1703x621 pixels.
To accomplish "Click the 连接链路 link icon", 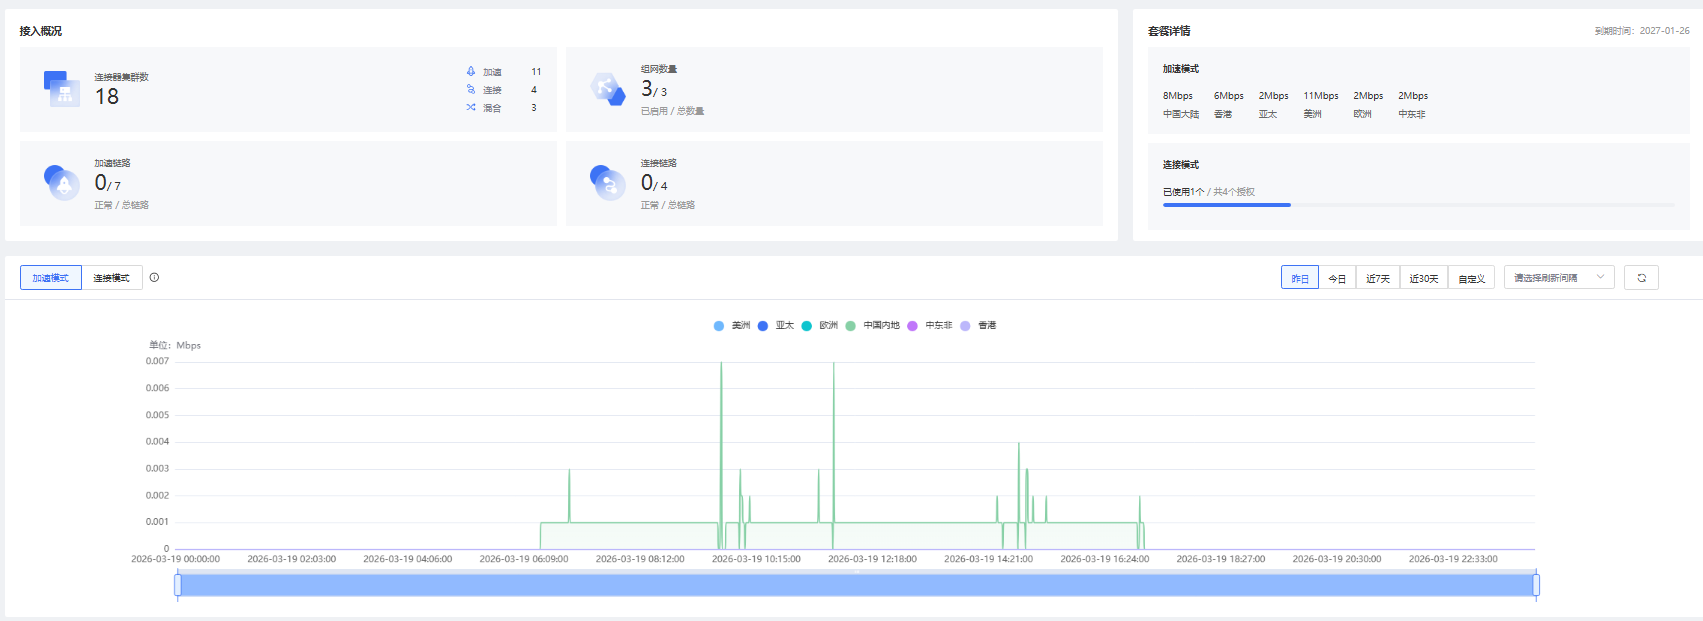I will coord(607,183).
